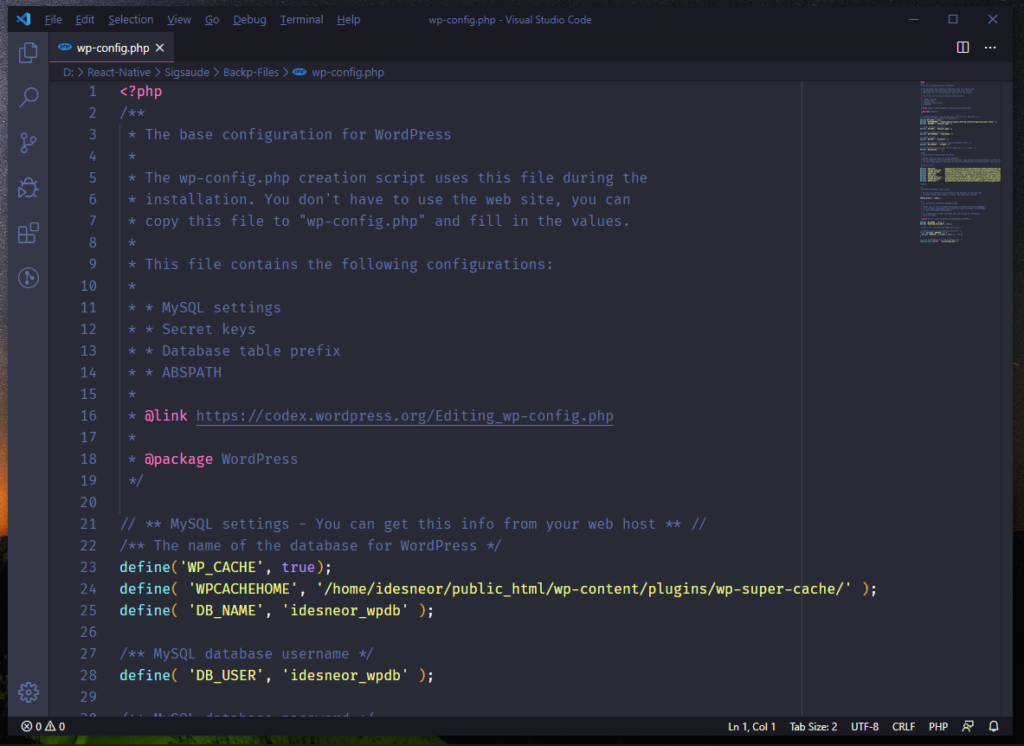
Task: Close the wp-config.php editor tab
Action: 160,48
